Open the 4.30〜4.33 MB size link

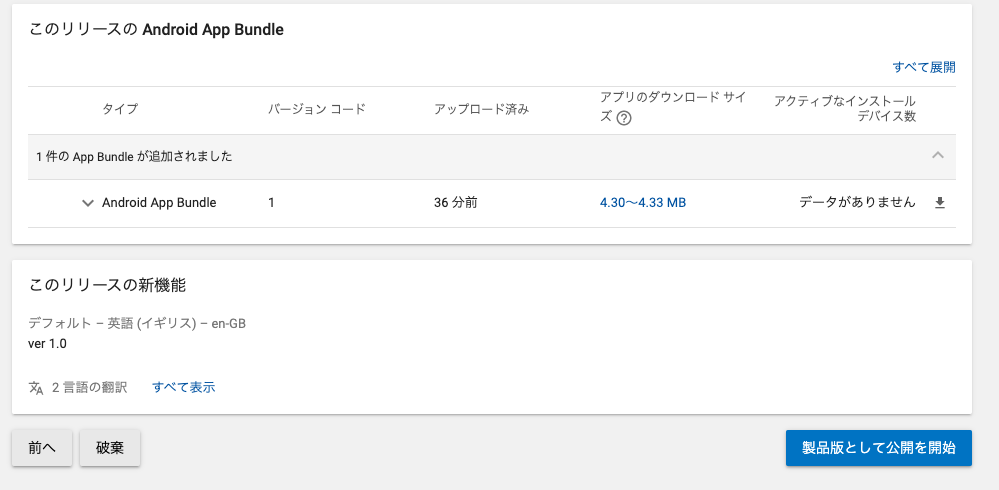pyautogui.click(x=643, y=203)
